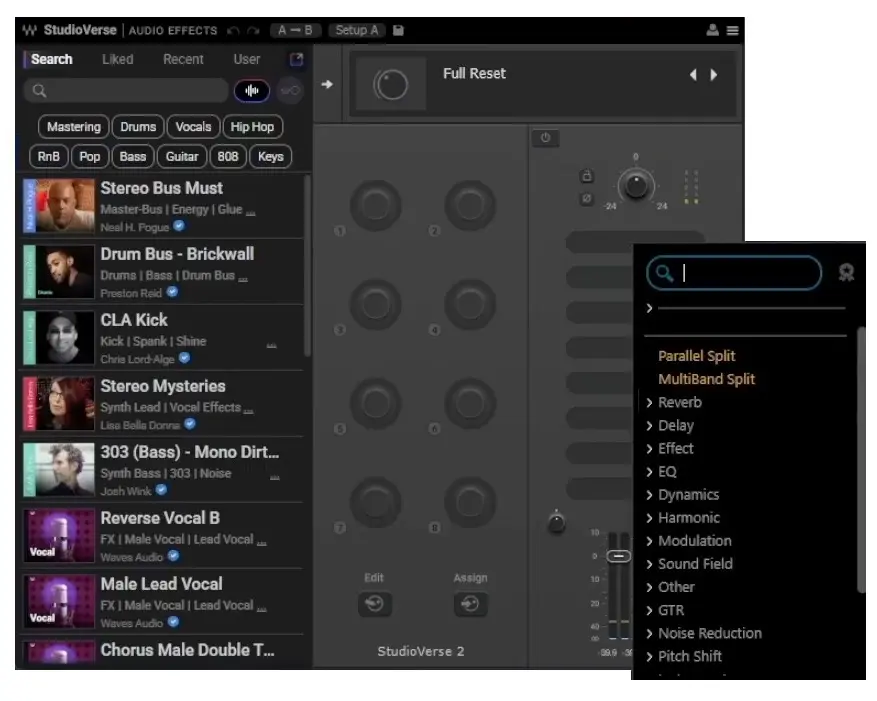Click the preset search field

tap(126, 91)
